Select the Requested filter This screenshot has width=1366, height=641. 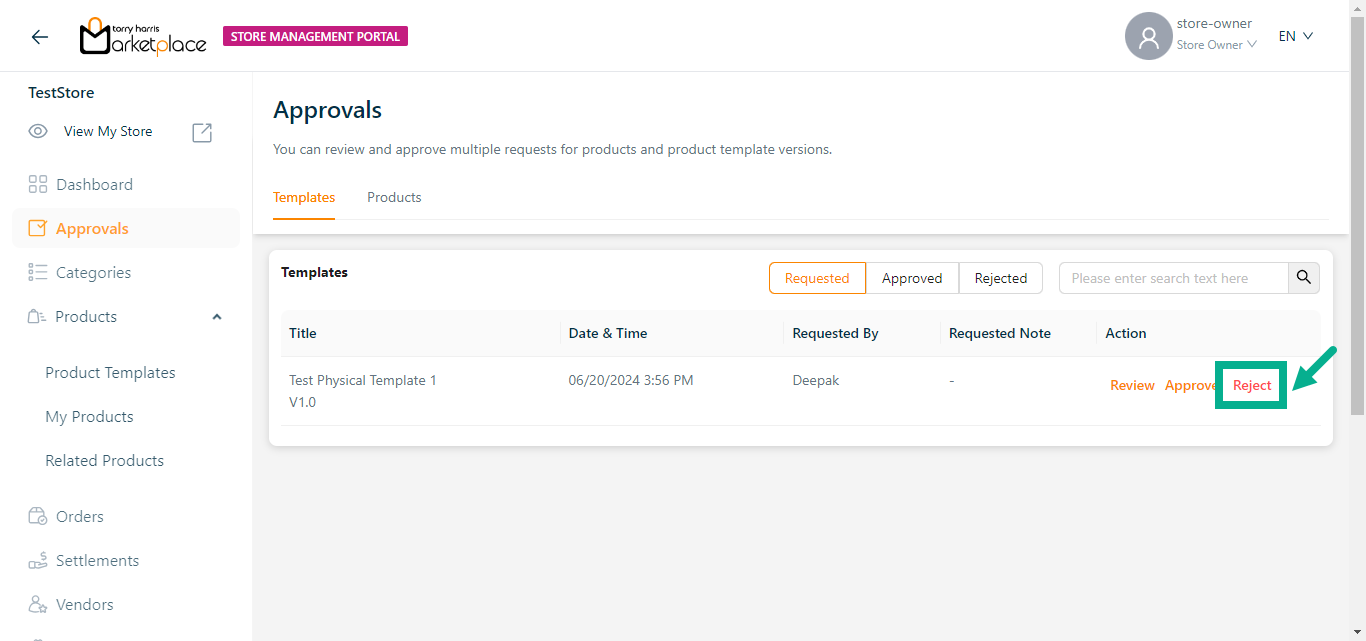tap(817, 278)
